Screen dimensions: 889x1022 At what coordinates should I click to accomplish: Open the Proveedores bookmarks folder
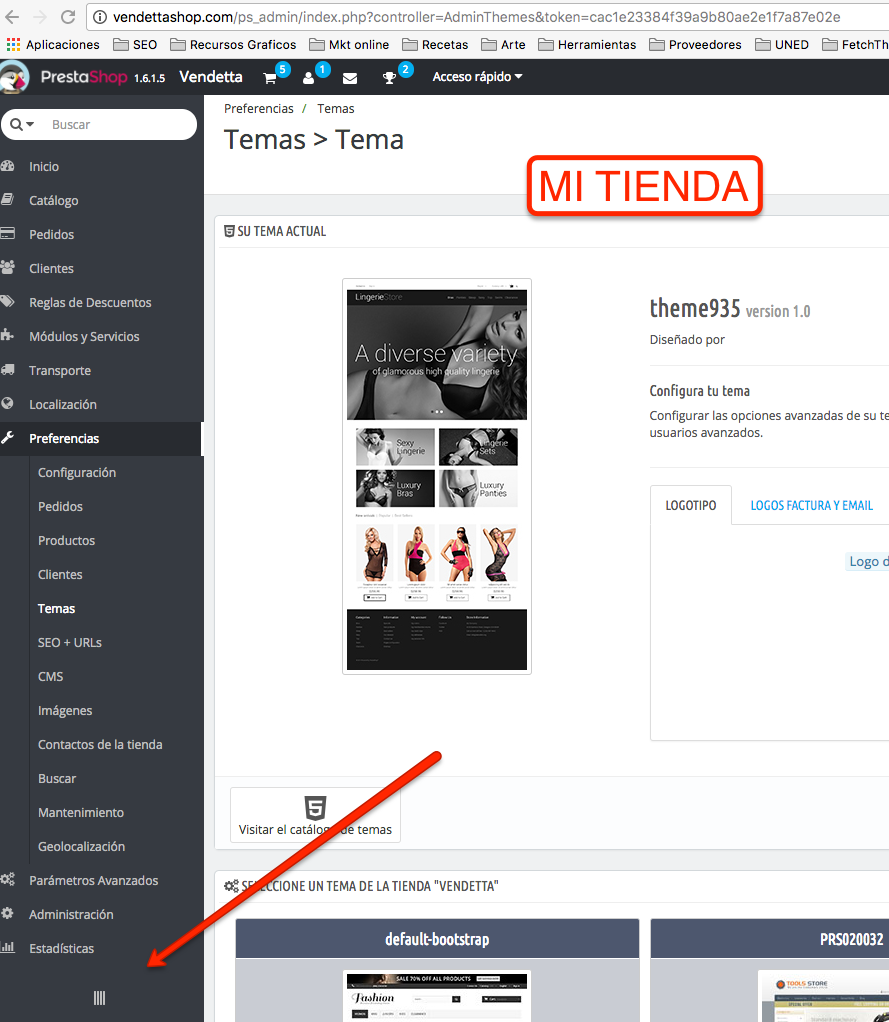coord(695,44)
